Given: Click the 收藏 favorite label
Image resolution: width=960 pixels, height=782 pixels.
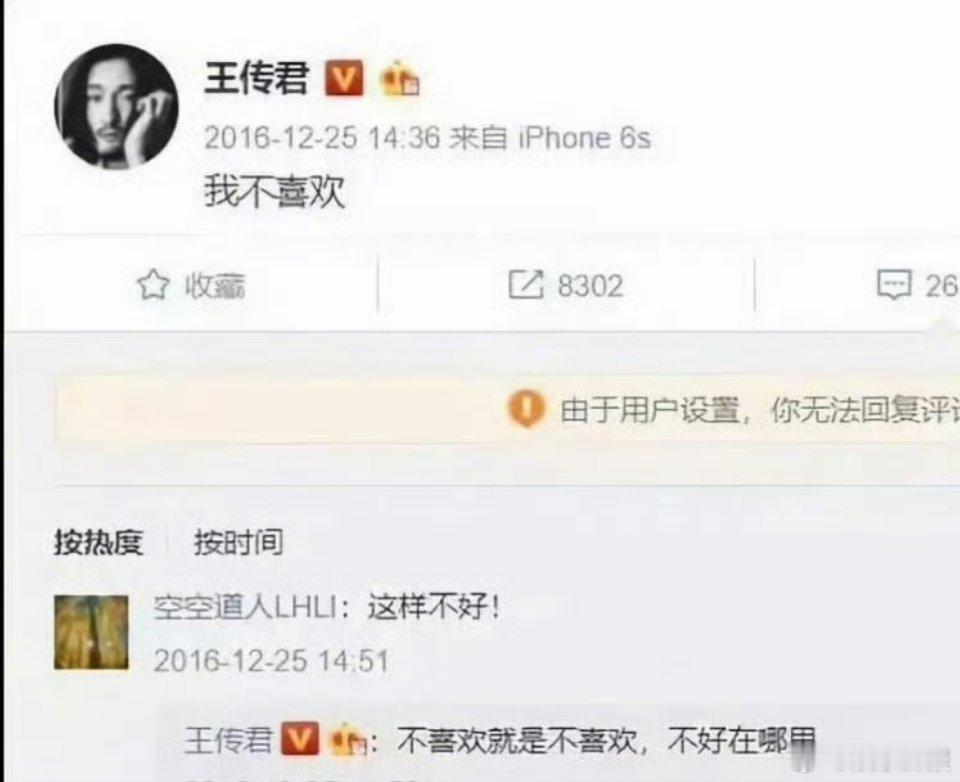Looking at the screenshot, I should pyautogui.click(x=215, y=286).
